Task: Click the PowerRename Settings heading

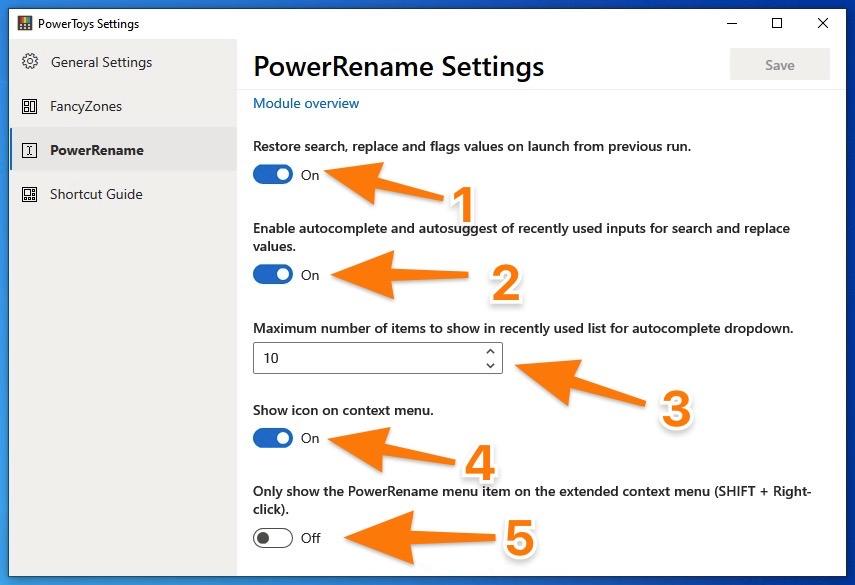Action: 399,67
